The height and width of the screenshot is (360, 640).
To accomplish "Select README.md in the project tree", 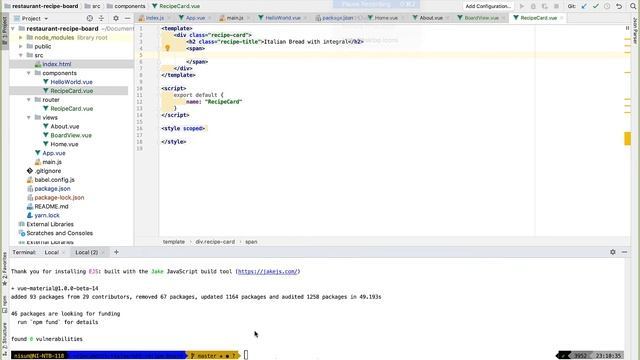I will tap(51, 207).
